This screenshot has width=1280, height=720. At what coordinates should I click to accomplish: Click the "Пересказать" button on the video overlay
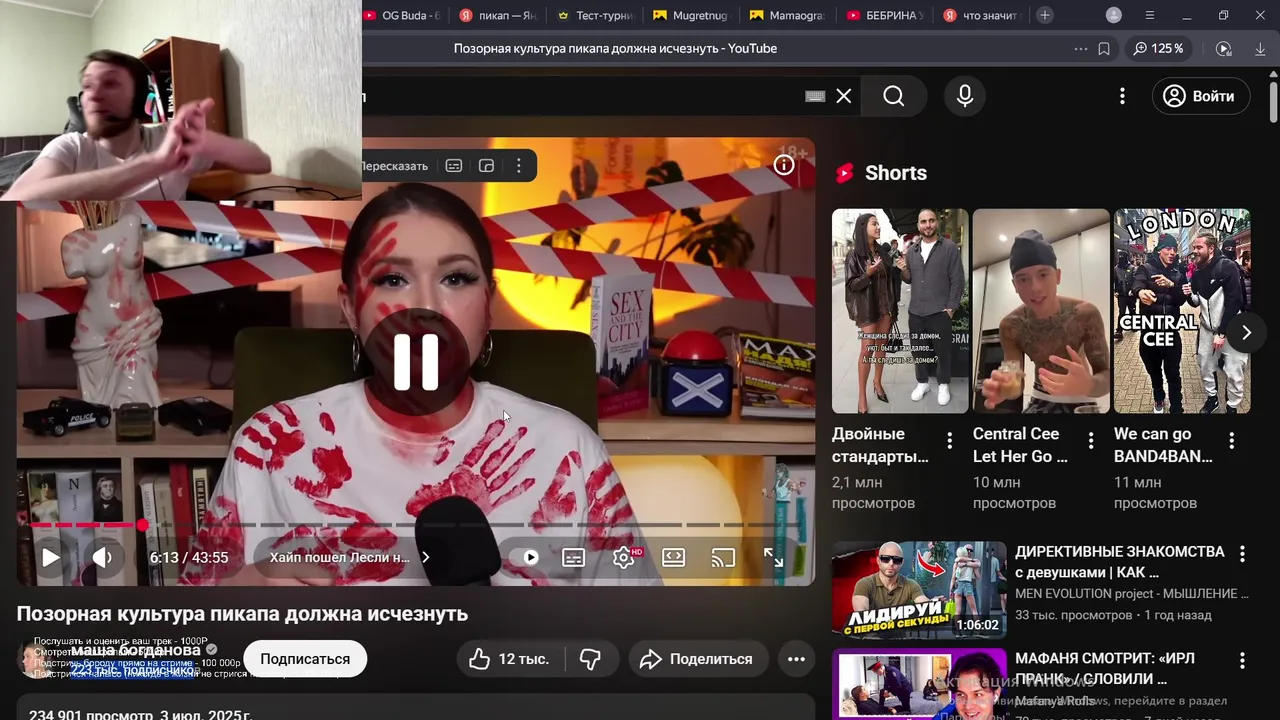point(394,166)
